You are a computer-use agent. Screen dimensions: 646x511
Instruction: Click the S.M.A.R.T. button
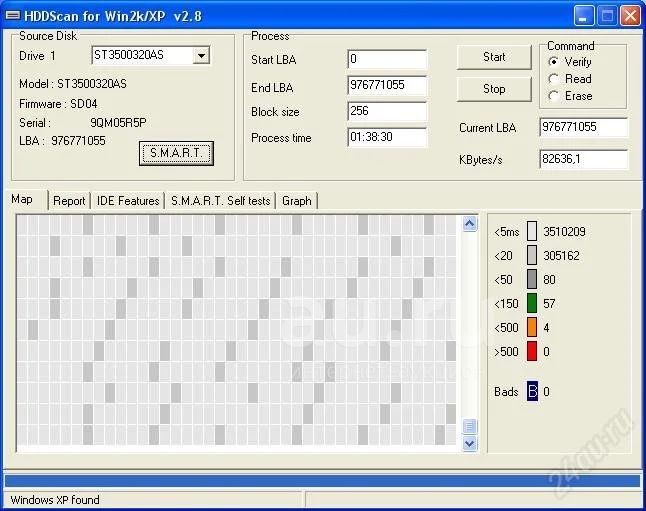coord(176,153)
